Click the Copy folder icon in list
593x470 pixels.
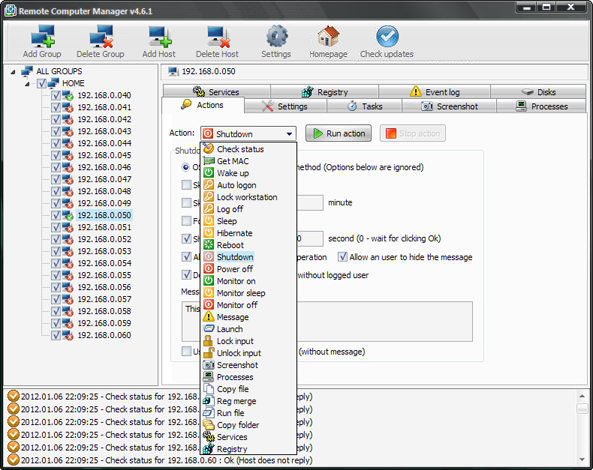pos(208,425)
